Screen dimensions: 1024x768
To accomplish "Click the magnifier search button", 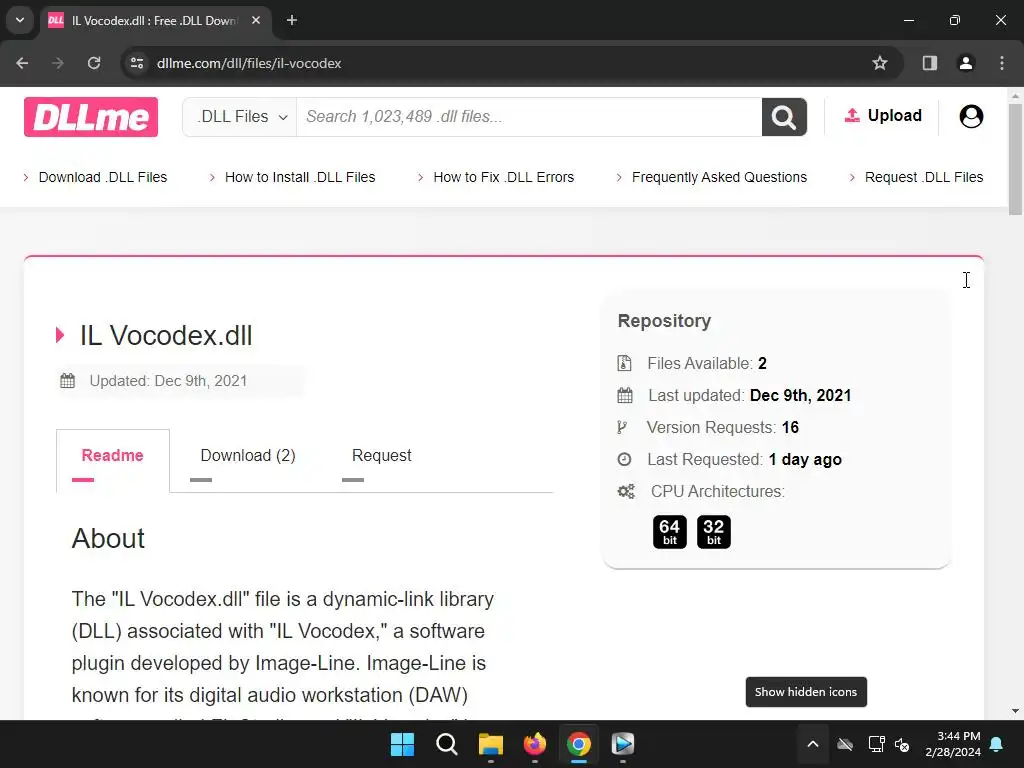I will (x=784, y=117).
